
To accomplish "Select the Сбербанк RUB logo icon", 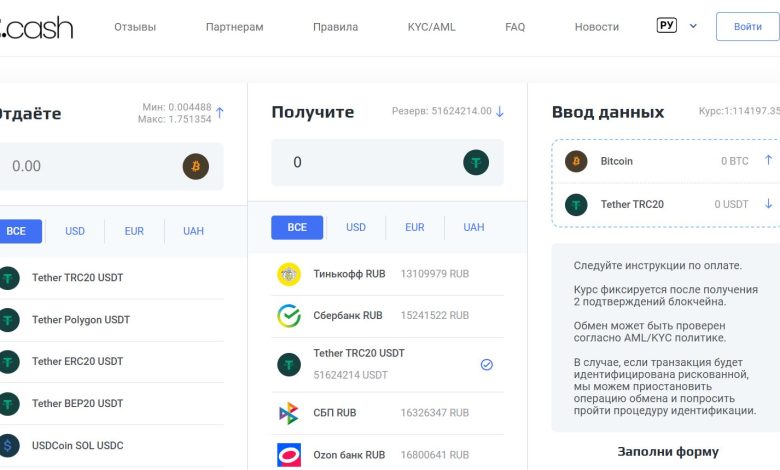I will (x=289, y=316).
